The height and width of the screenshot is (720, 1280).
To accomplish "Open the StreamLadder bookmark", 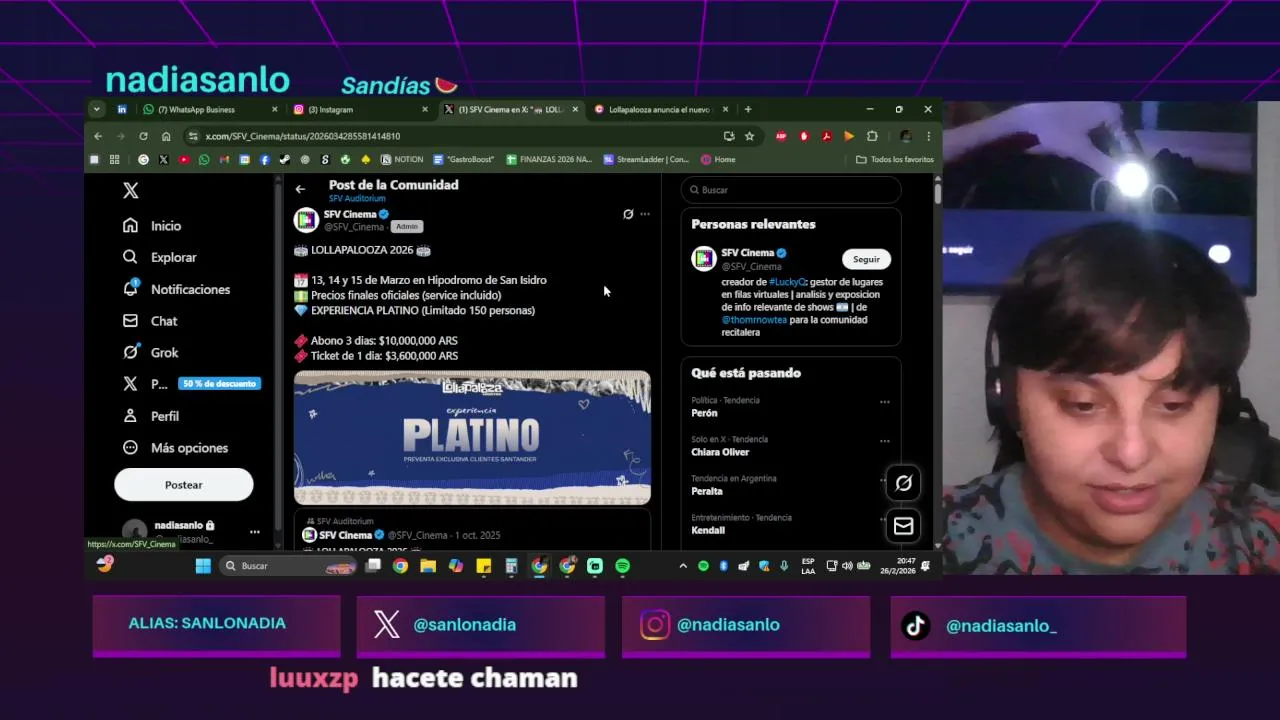I will tap(646, 159).
